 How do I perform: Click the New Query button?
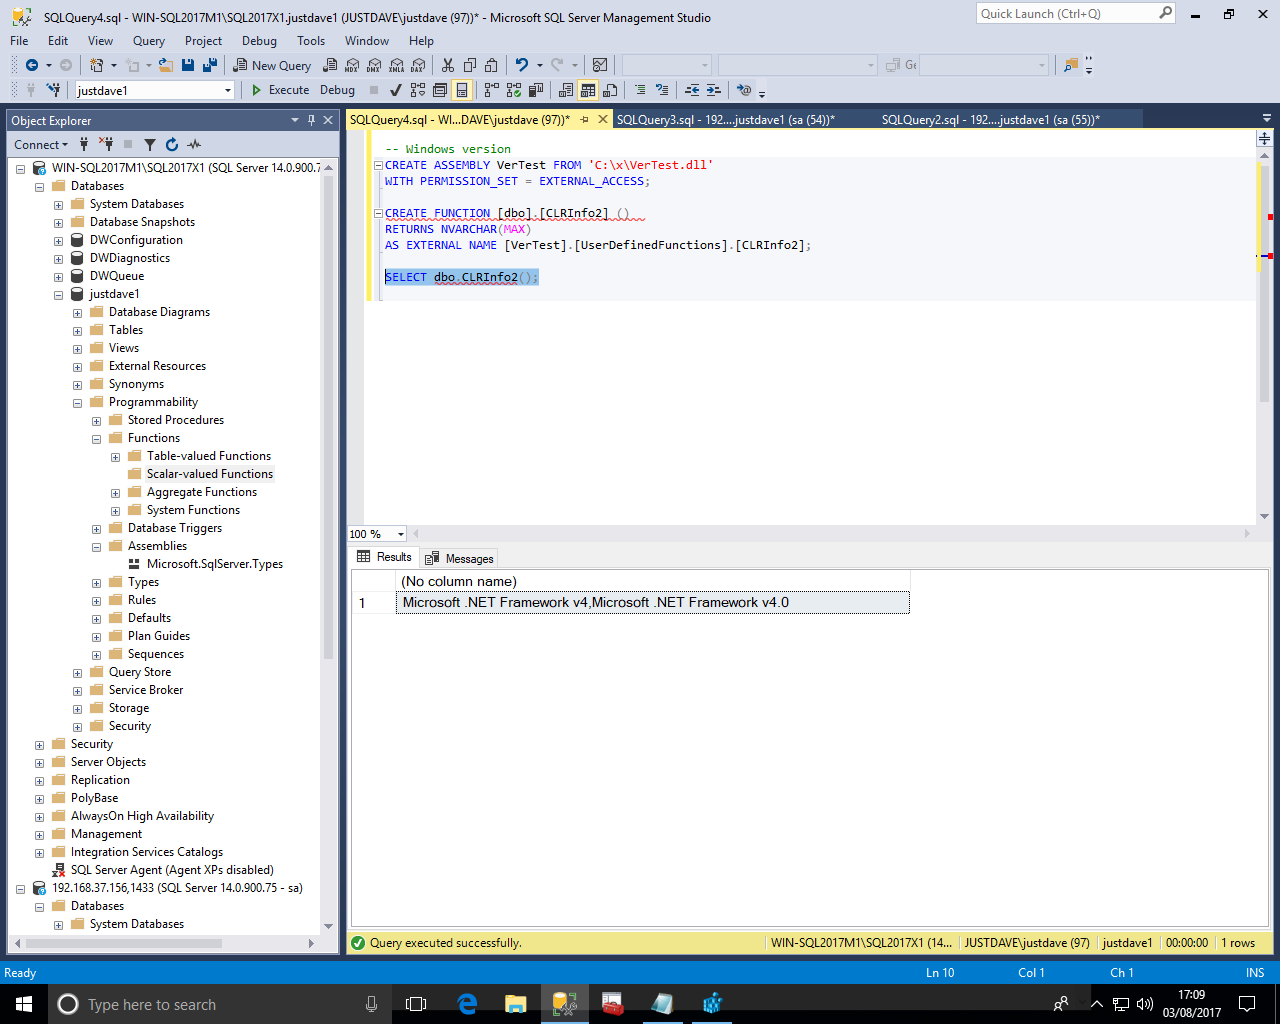coord(272,66)
